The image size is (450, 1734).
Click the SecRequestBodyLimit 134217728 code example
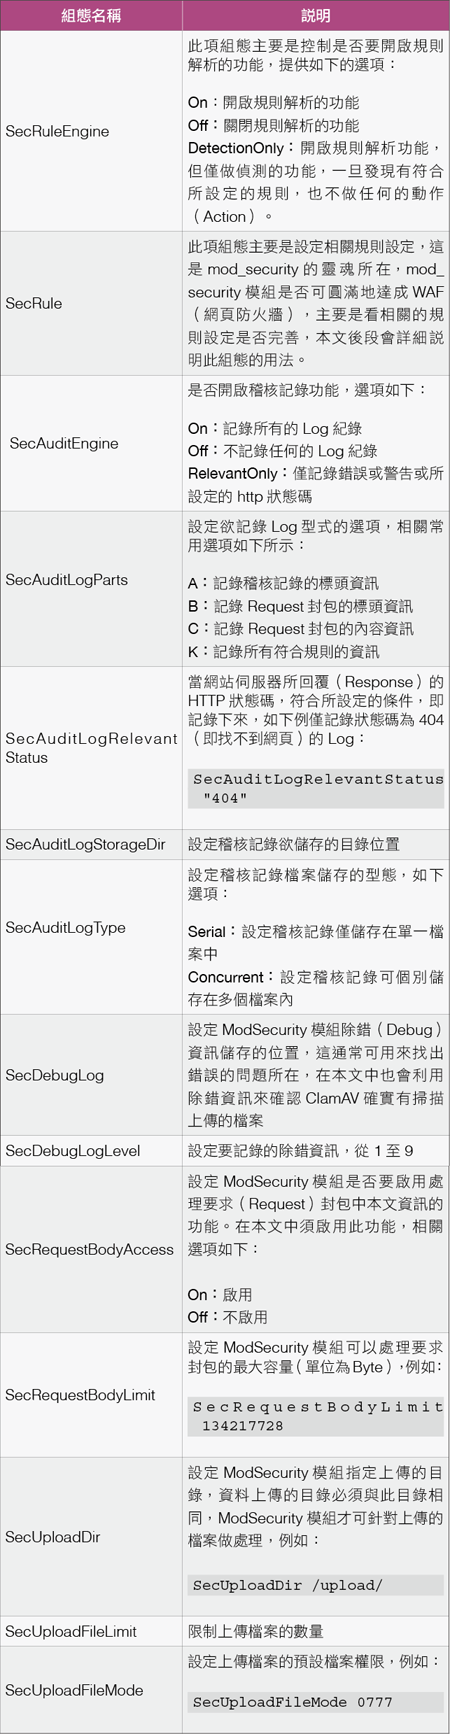(316, 1415)
